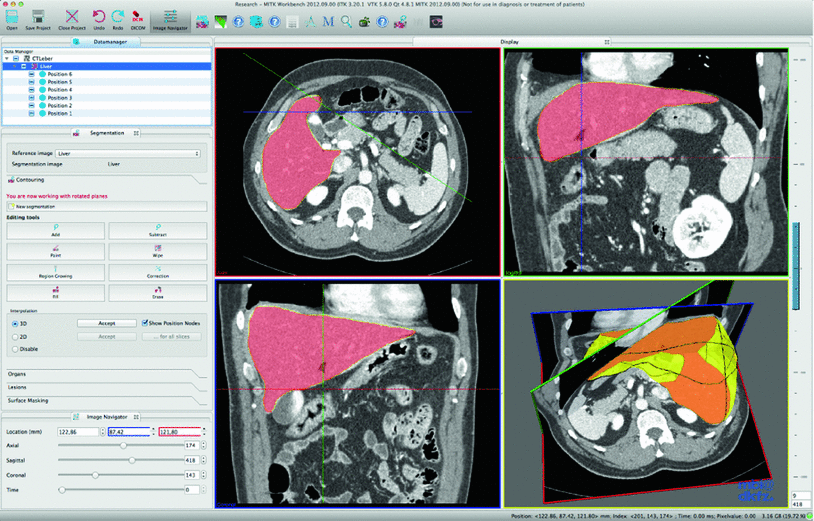The image size is (814, 521).
Task: Expand the Organs section
Action: (x=106, y=374)
